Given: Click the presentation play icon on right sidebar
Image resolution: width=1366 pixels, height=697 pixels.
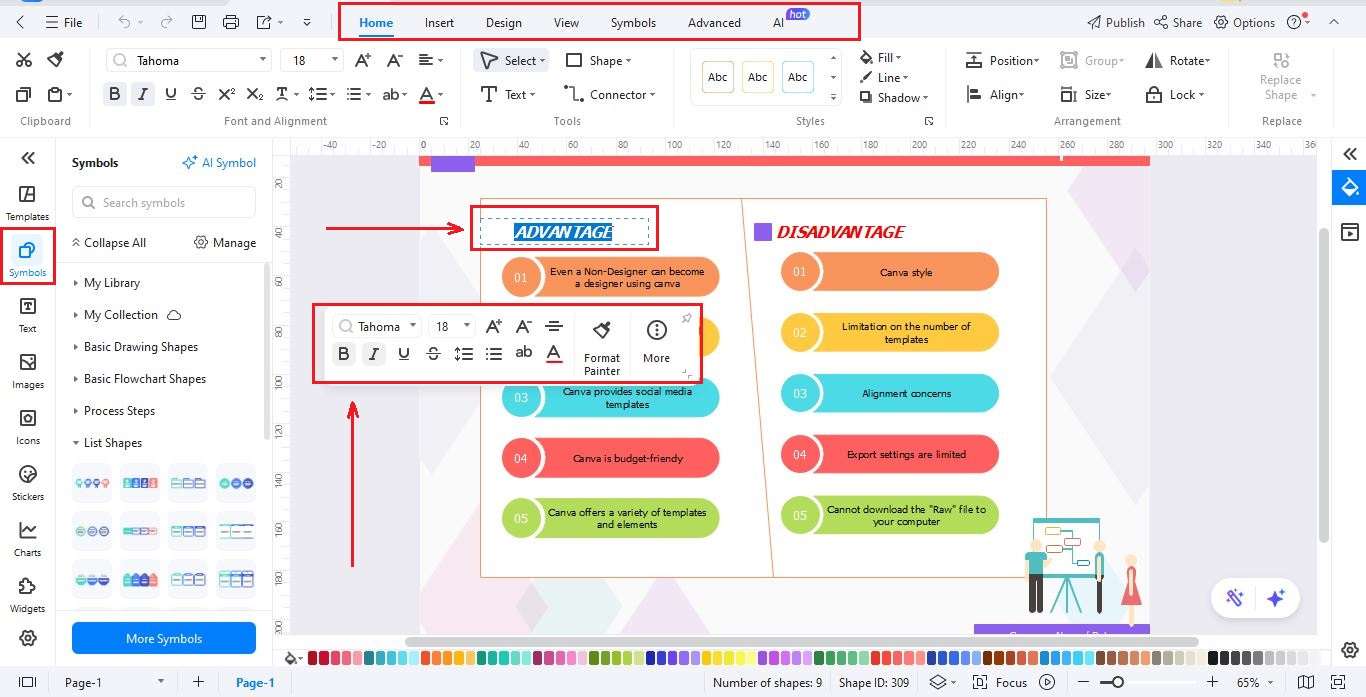Looking at the screenshot, I should (1350, 232).
